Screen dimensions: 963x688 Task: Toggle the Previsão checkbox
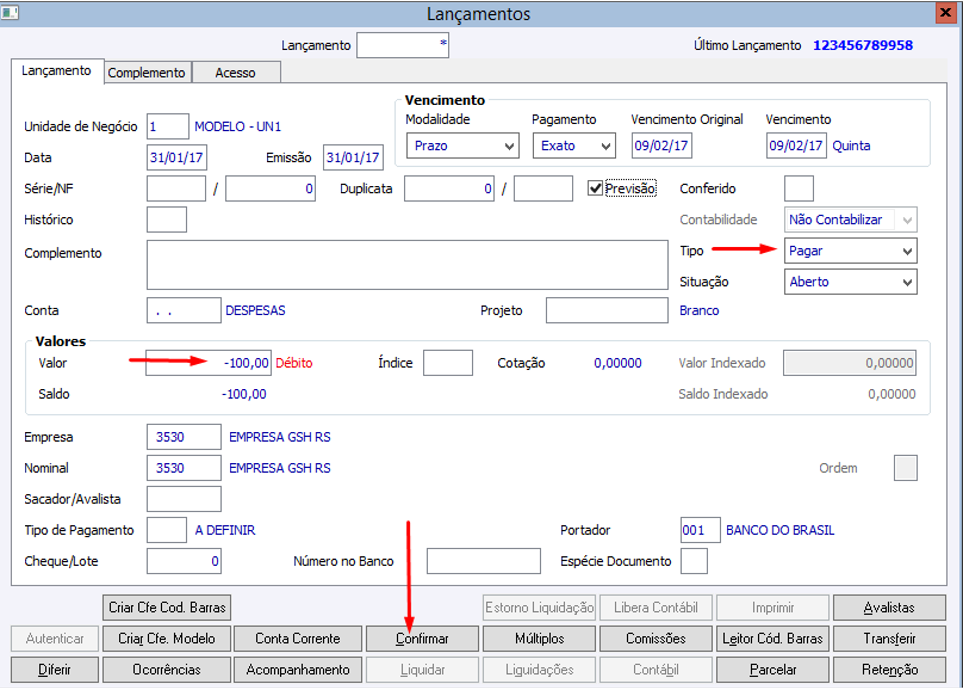tap(595, 189)
